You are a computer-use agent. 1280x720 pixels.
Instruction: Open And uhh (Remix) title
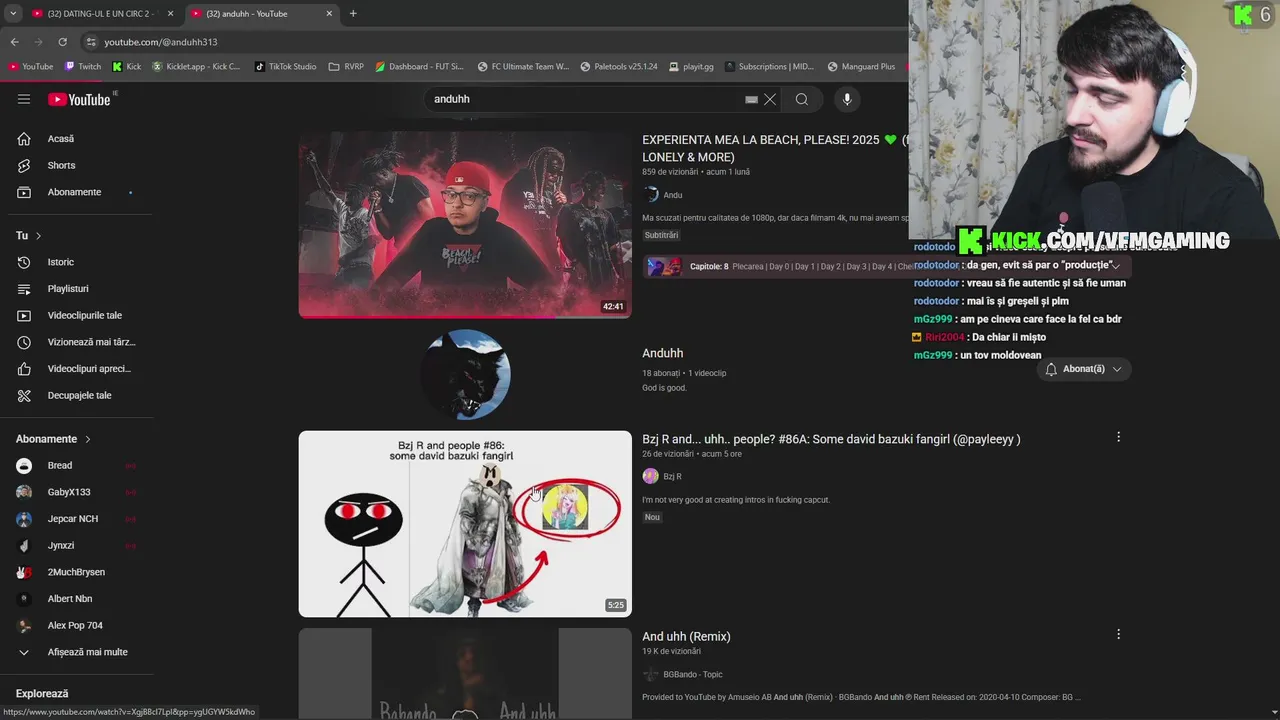click(686, 636)
